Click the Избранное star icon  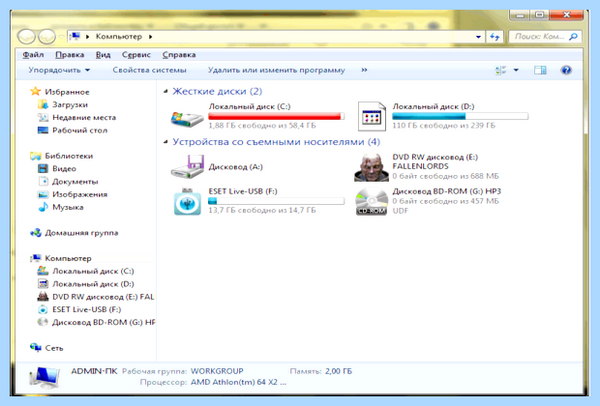35,91
